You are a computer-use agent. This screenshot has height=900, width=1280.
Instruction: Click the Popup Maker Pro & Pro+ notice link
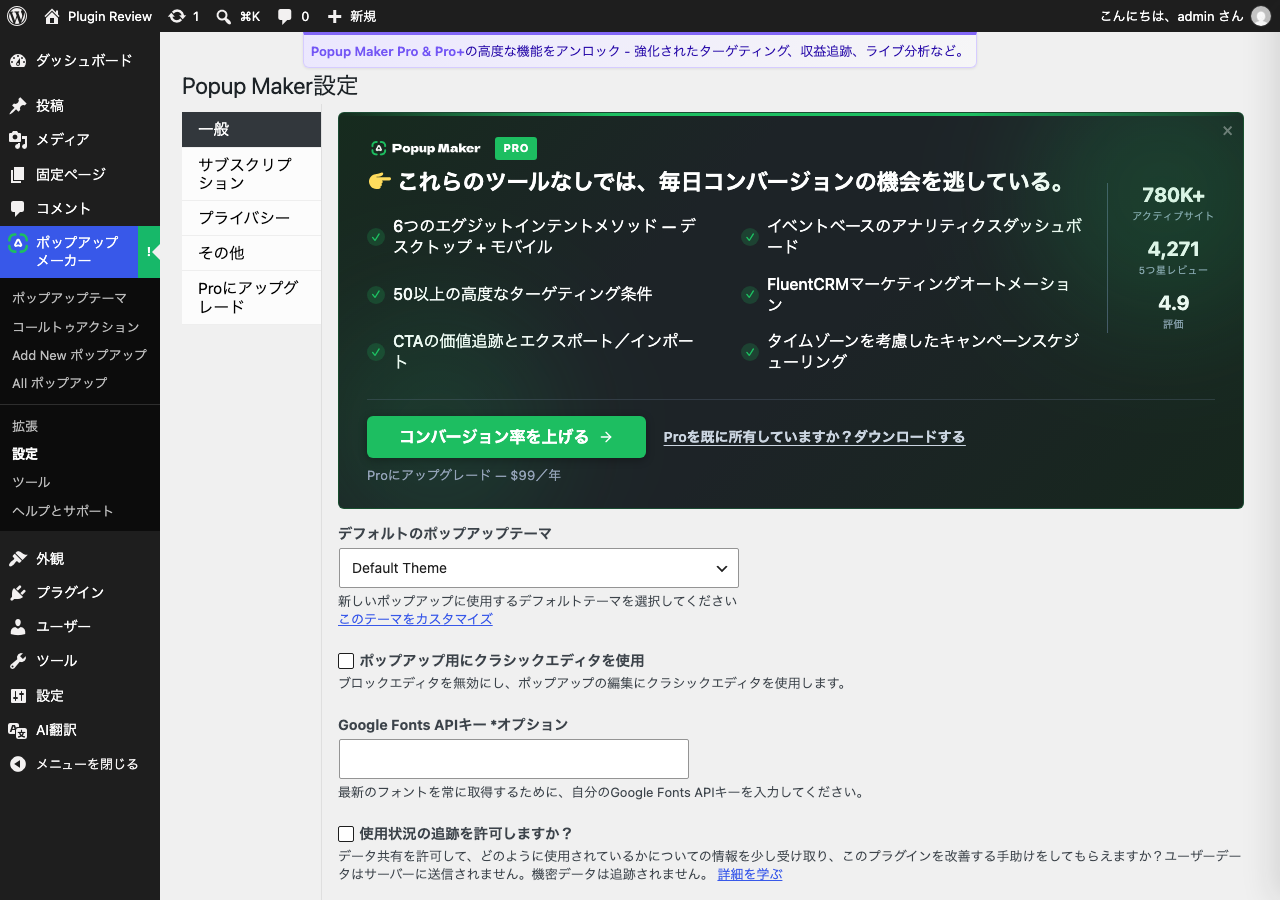pos(388,51)
